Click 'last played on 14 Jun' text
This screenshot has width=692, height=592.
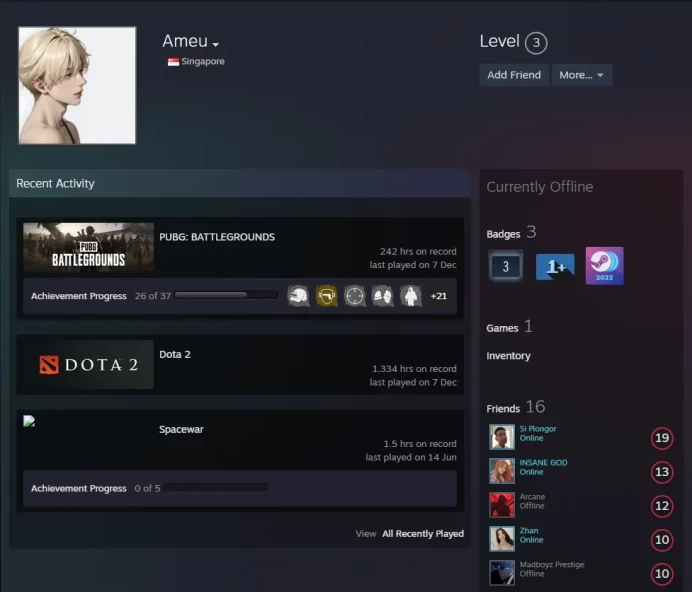pos(411,458)
